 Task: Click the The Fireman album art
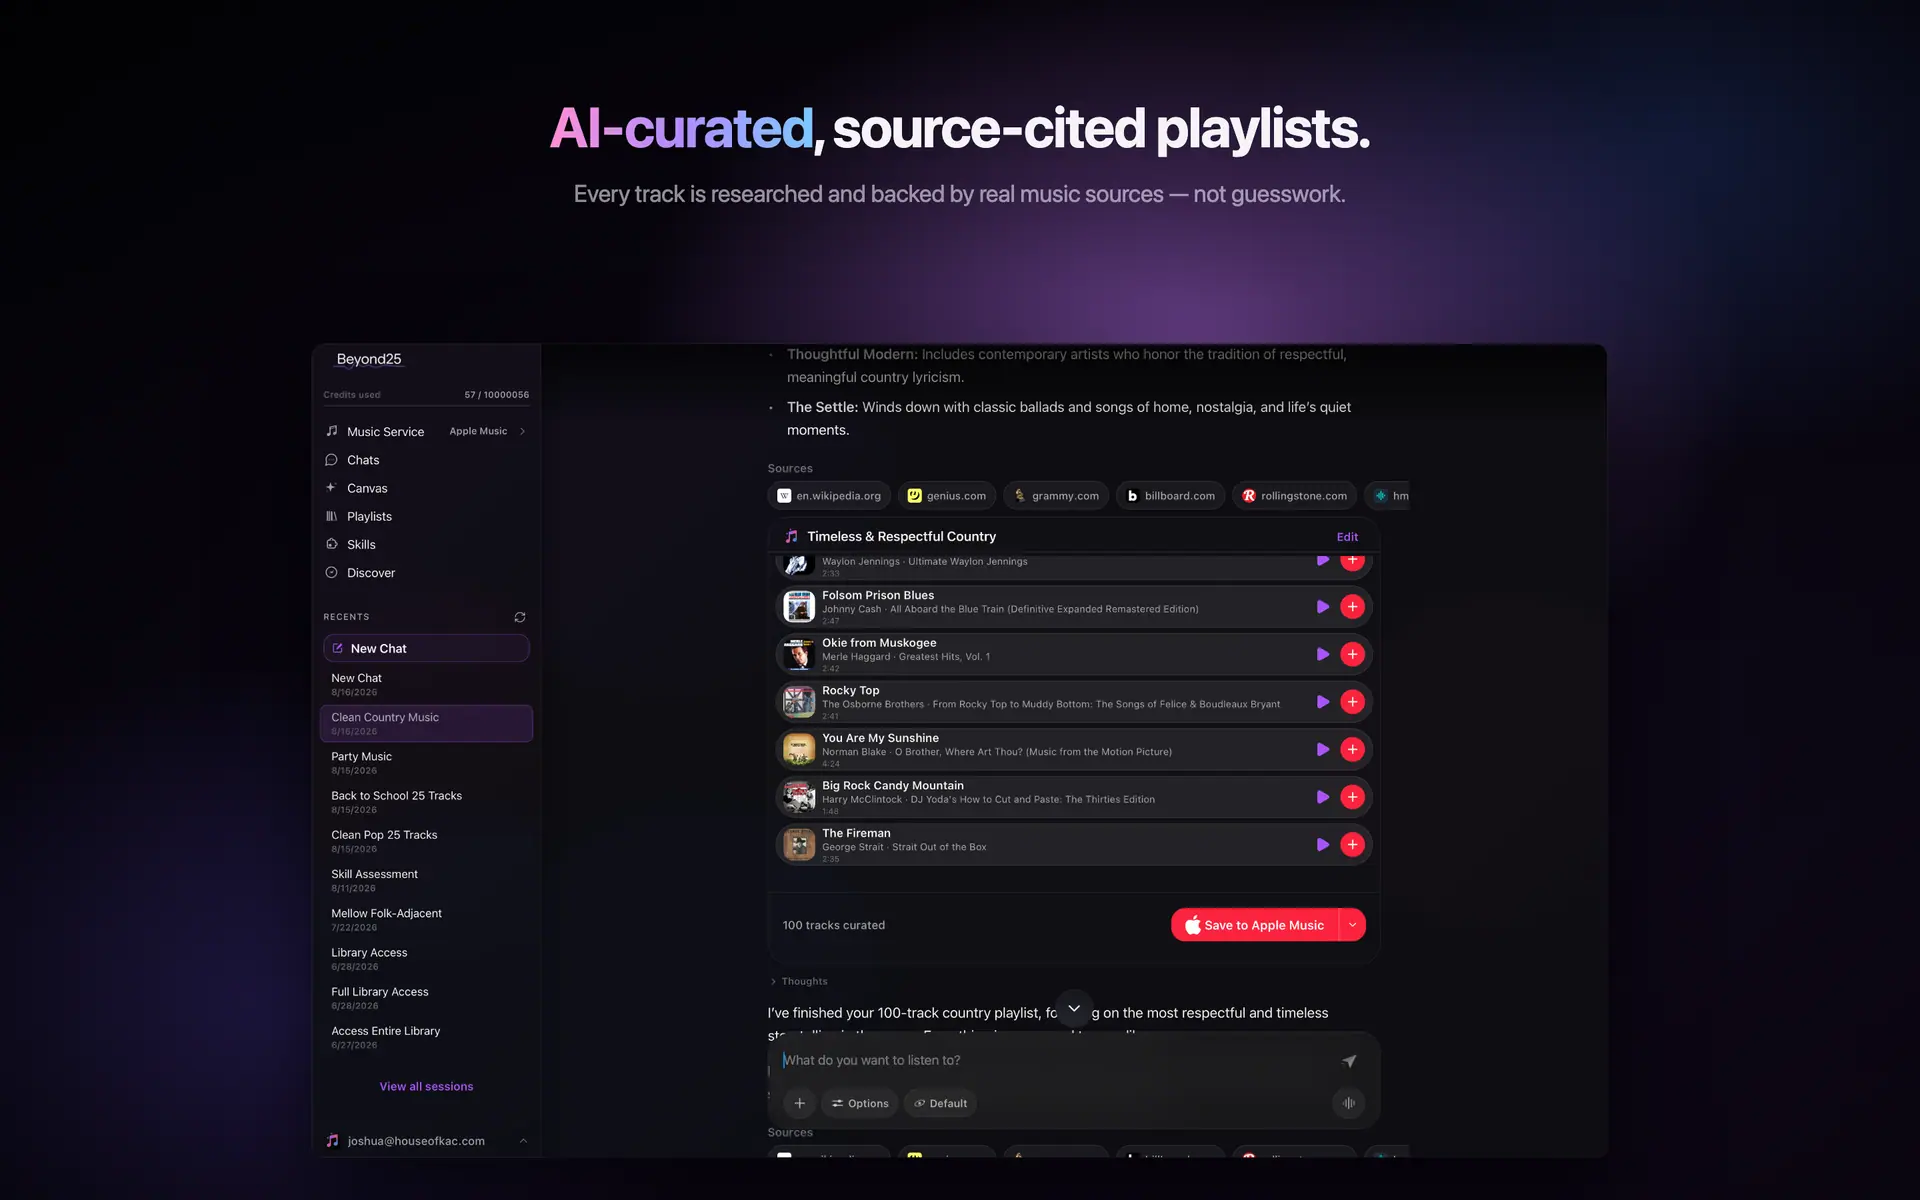799,845
